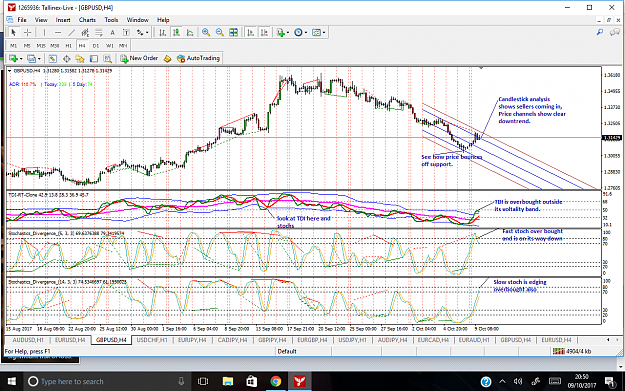Pick the Horizontal Line drawing tool
The width and height of the screenshot is (625, 391).
point(58,33)
